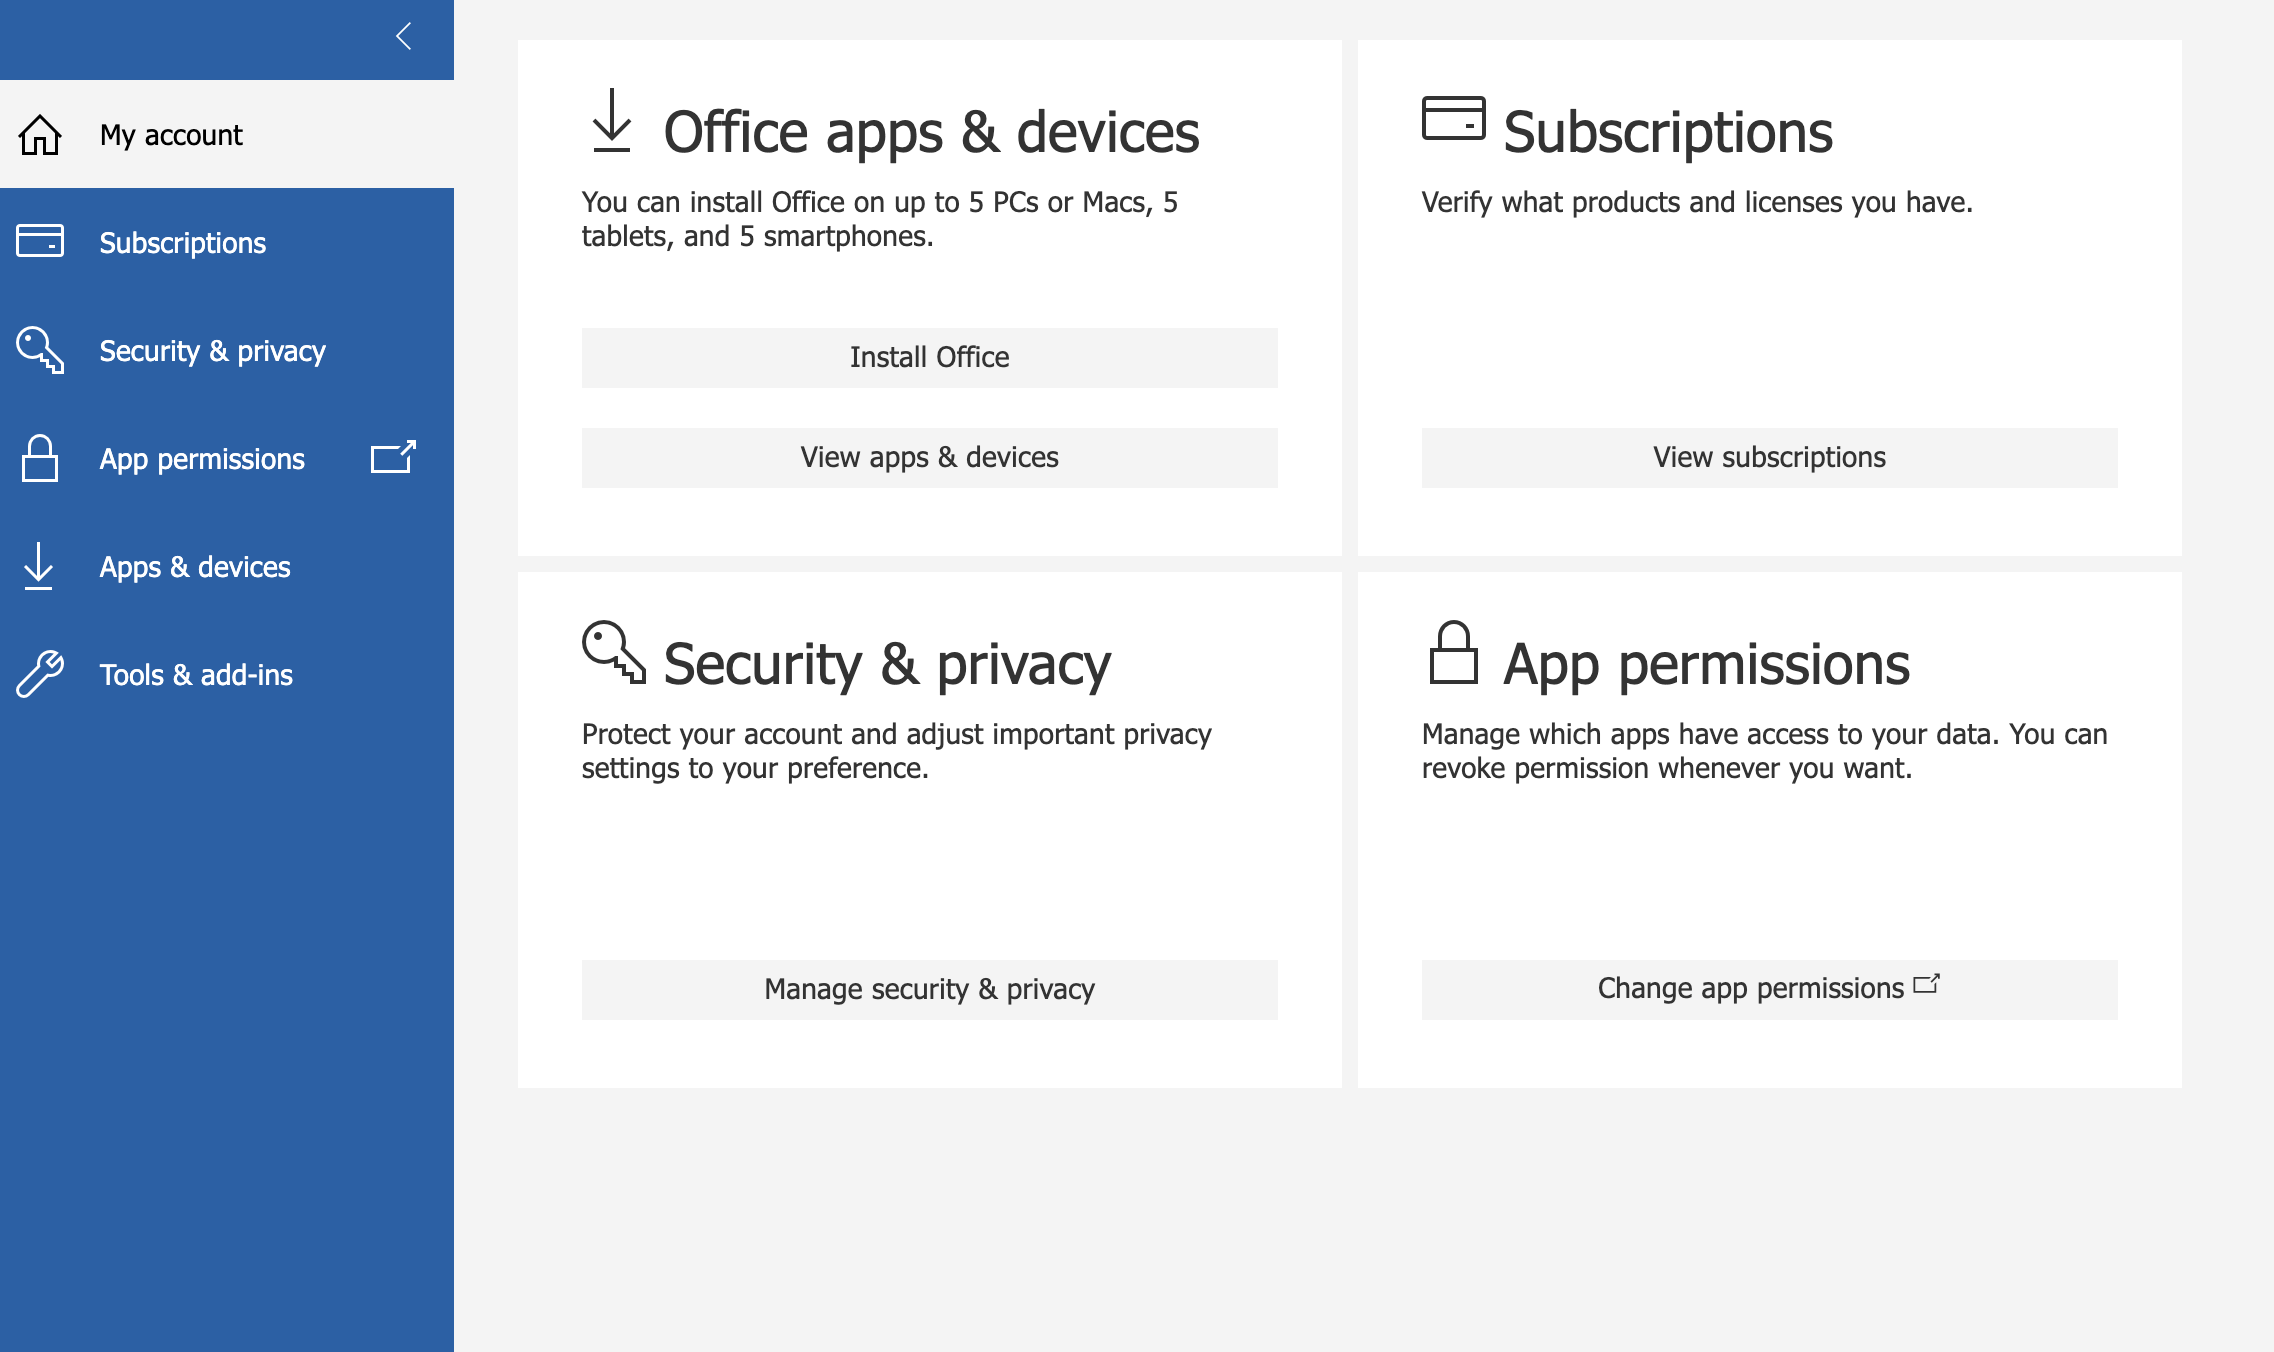The image size is (2274, 1352).
Task: Click the home icon beside My account
Action: click(x=40, y=135)
